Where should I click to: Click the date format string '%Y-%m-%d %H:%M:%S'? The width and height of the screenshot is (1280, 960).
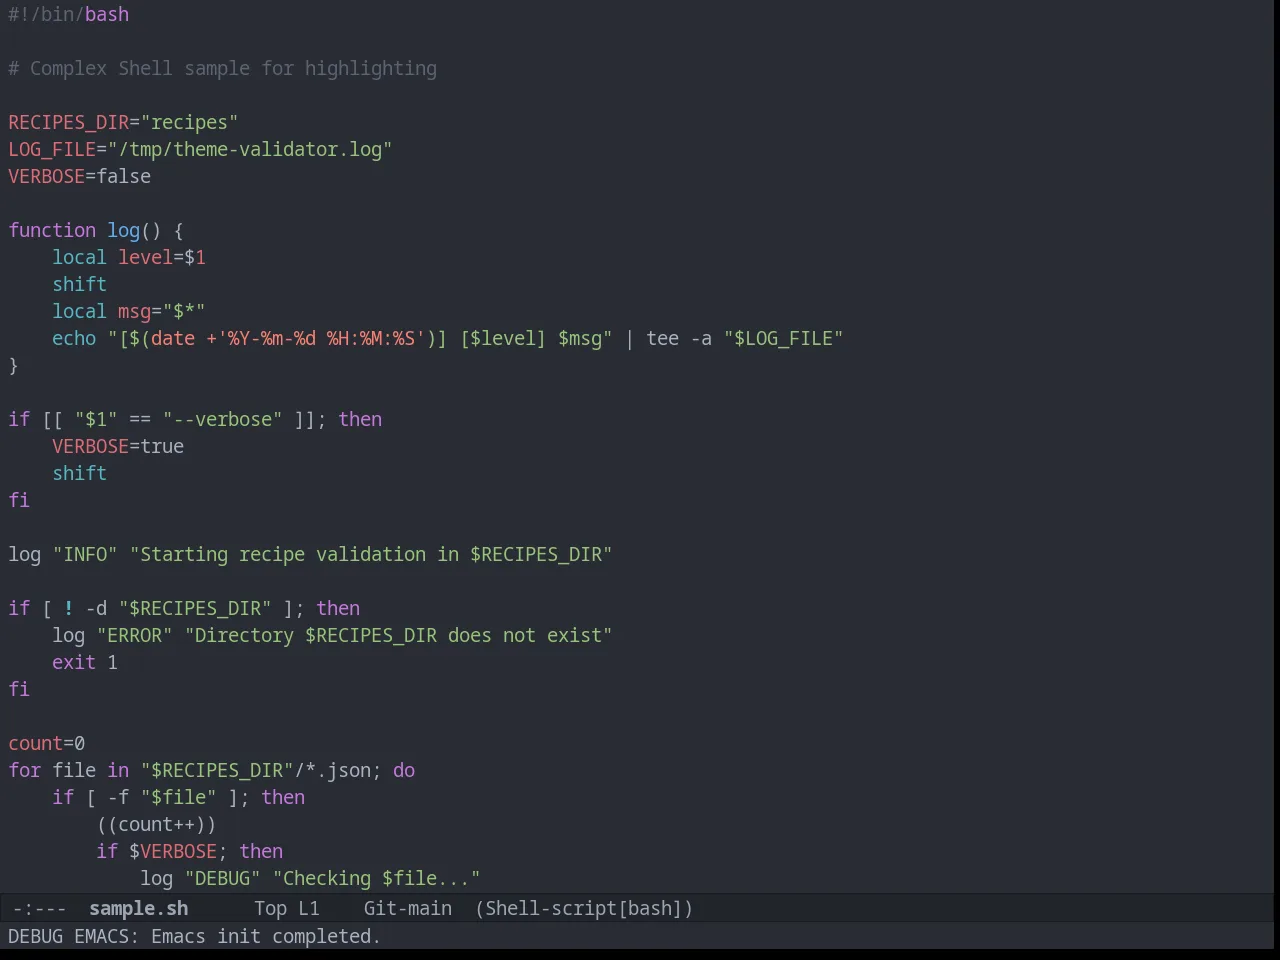click(x=321, y=338)
